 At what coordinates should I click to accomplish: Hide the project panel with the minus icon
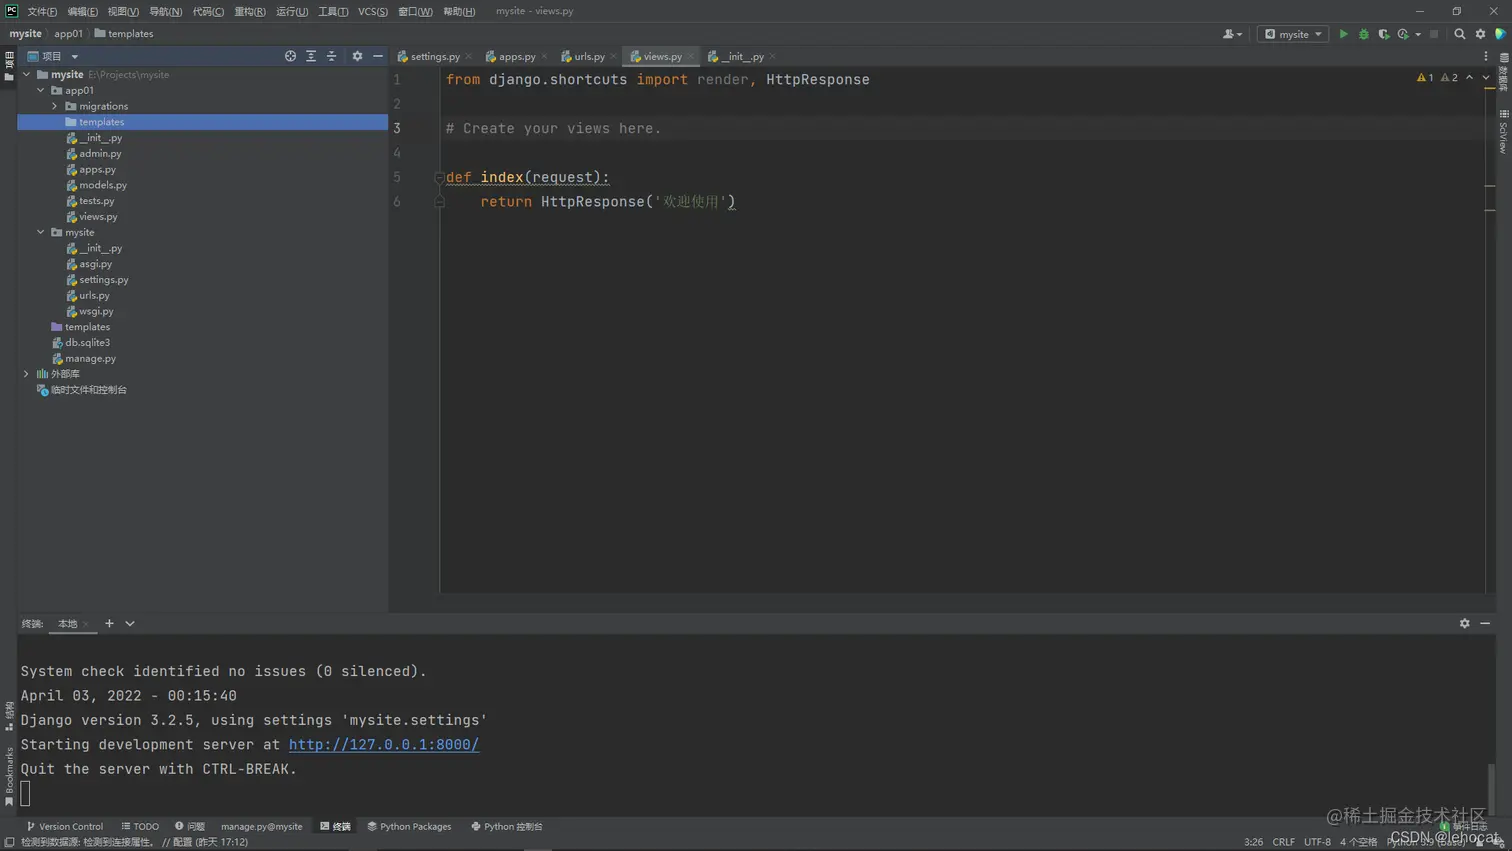378,56
